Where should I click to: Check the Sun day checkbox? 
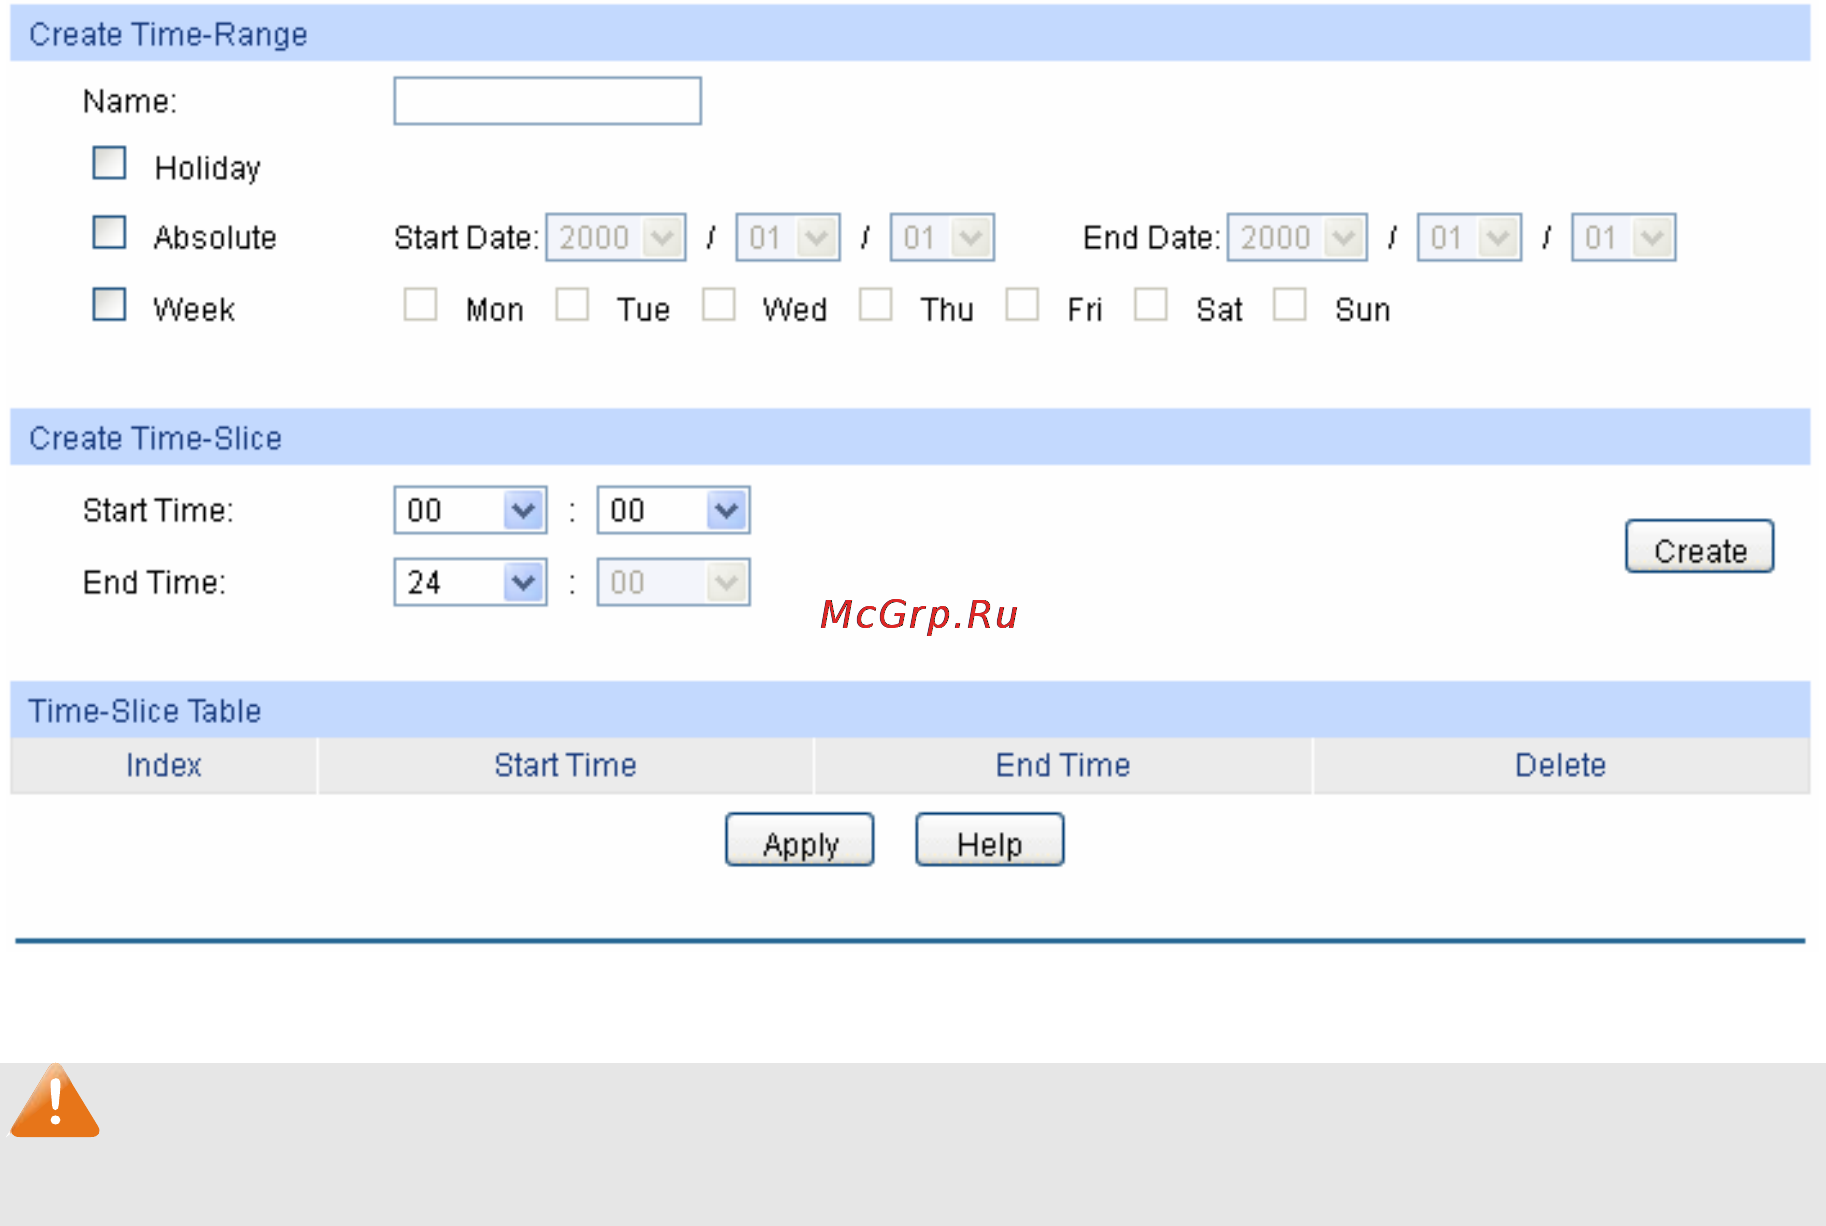point(1290,304)
